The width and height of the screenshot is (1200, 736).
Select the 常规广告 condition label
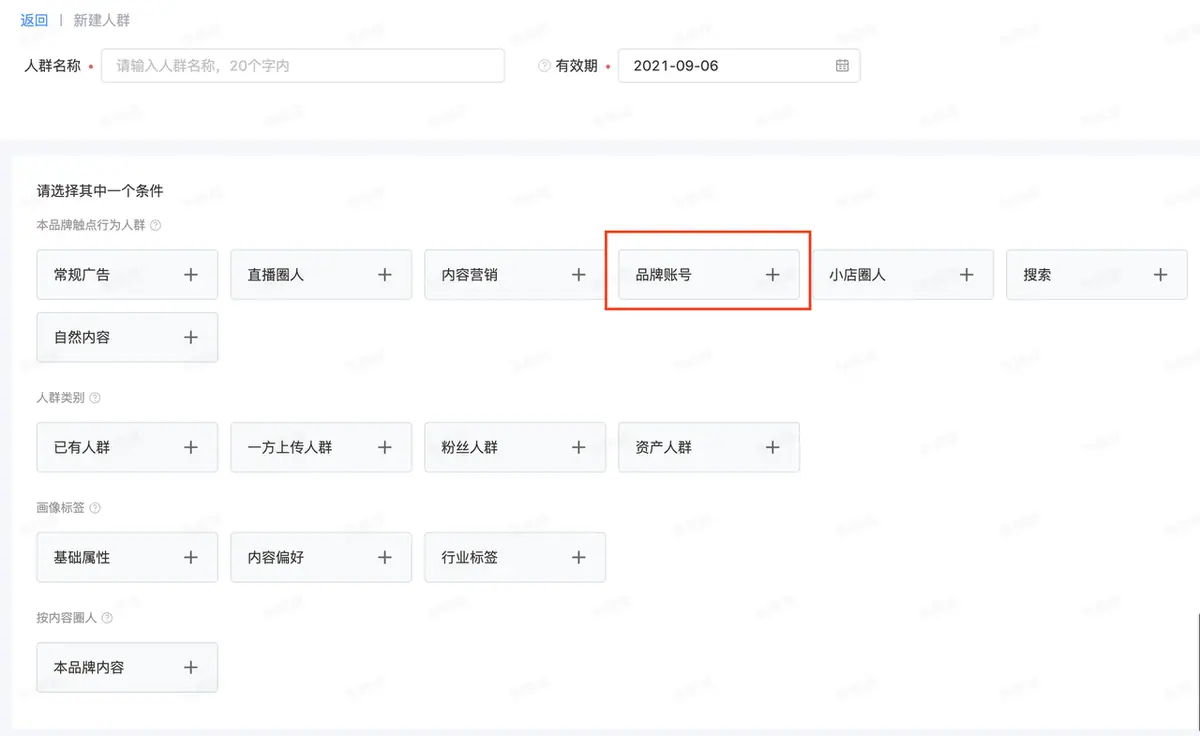point(82,274)
